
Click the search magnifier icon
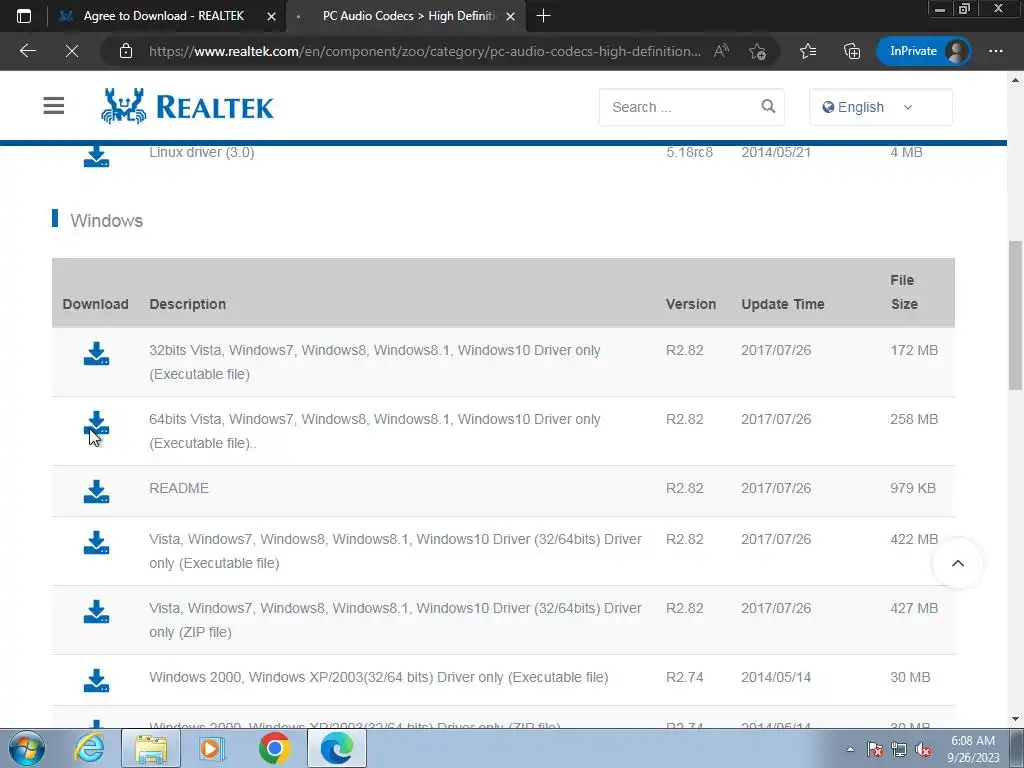point(768,106)
